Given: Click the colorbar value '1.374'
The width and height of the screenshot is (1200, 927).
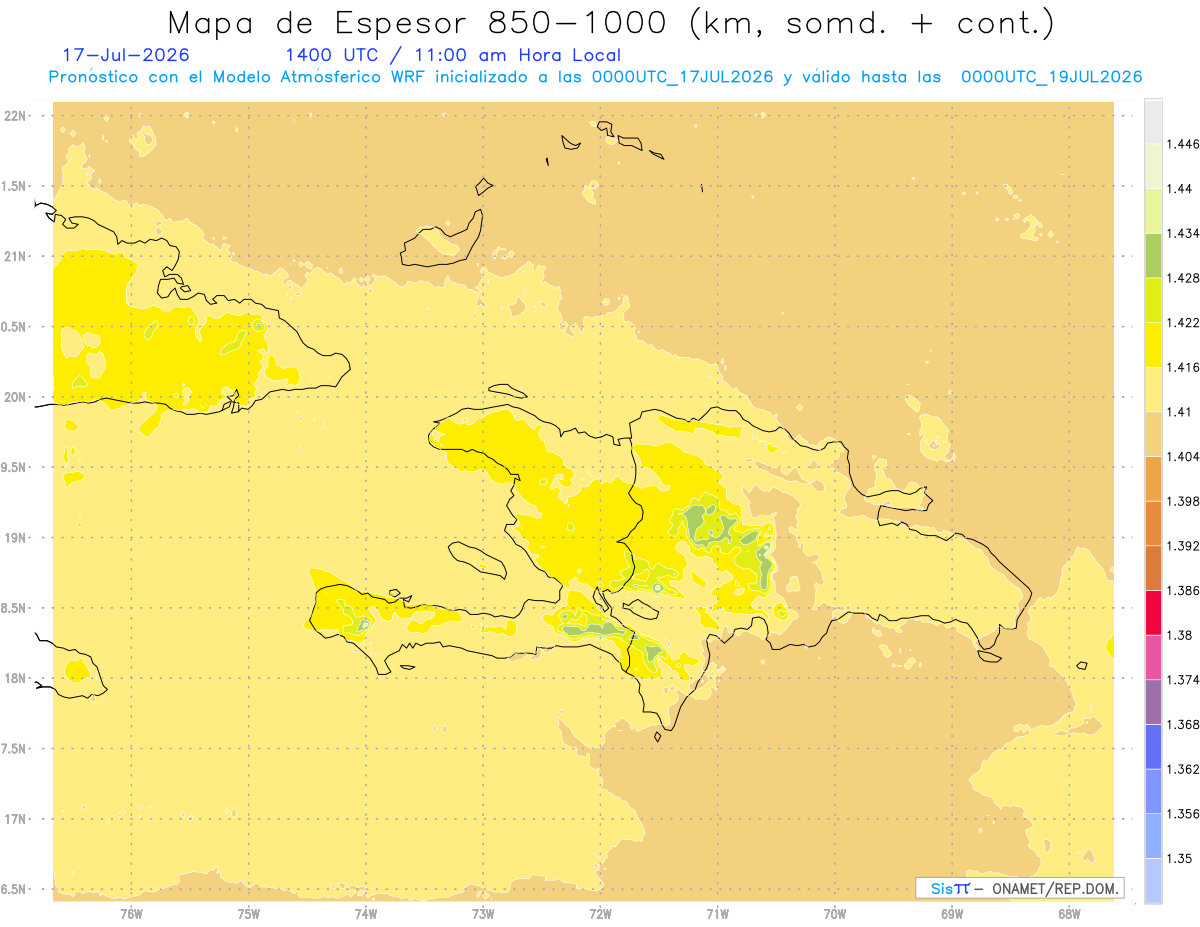Looking at the screenshot, I should pyautogui.click(x=1183, y=680).
